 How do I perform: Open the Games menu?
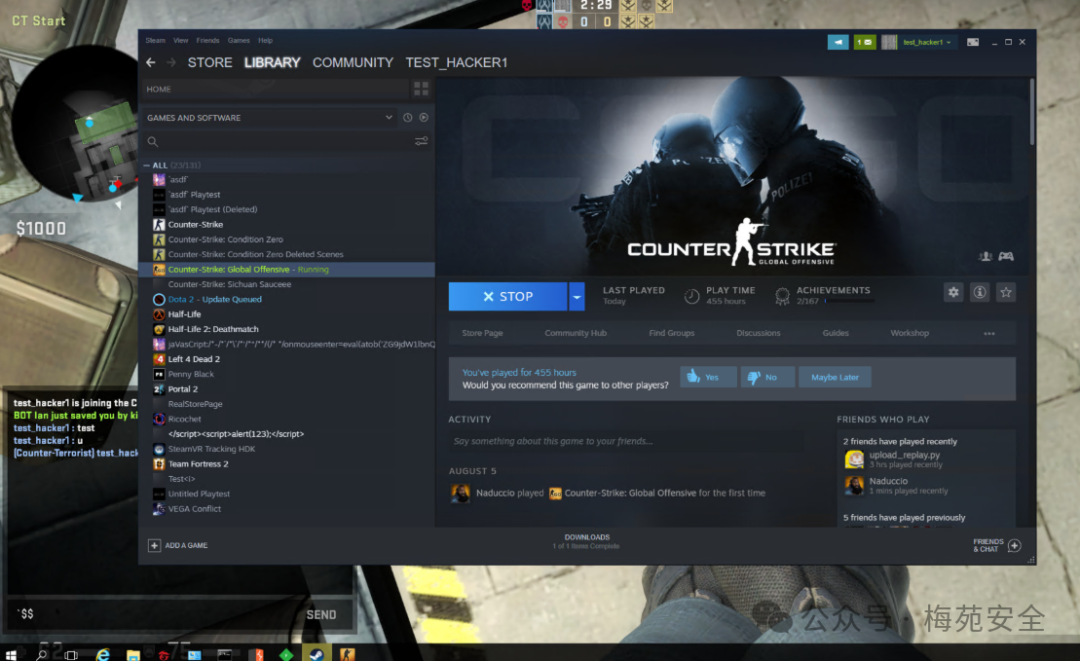[x=238, y=41]
